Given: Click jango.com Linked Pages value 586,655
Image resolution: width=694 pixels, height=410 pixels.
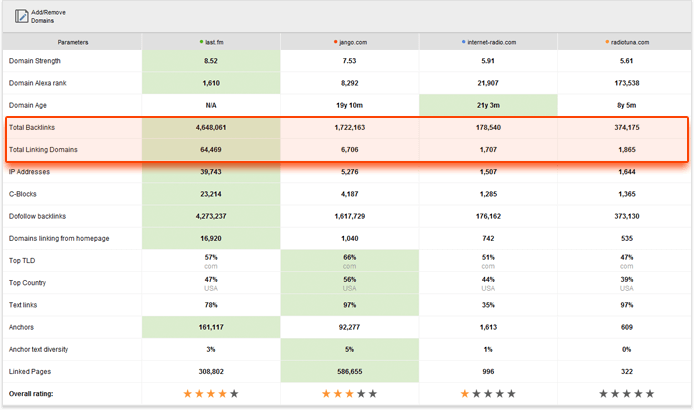Looking at the screenshot, I should pos(349,371).
